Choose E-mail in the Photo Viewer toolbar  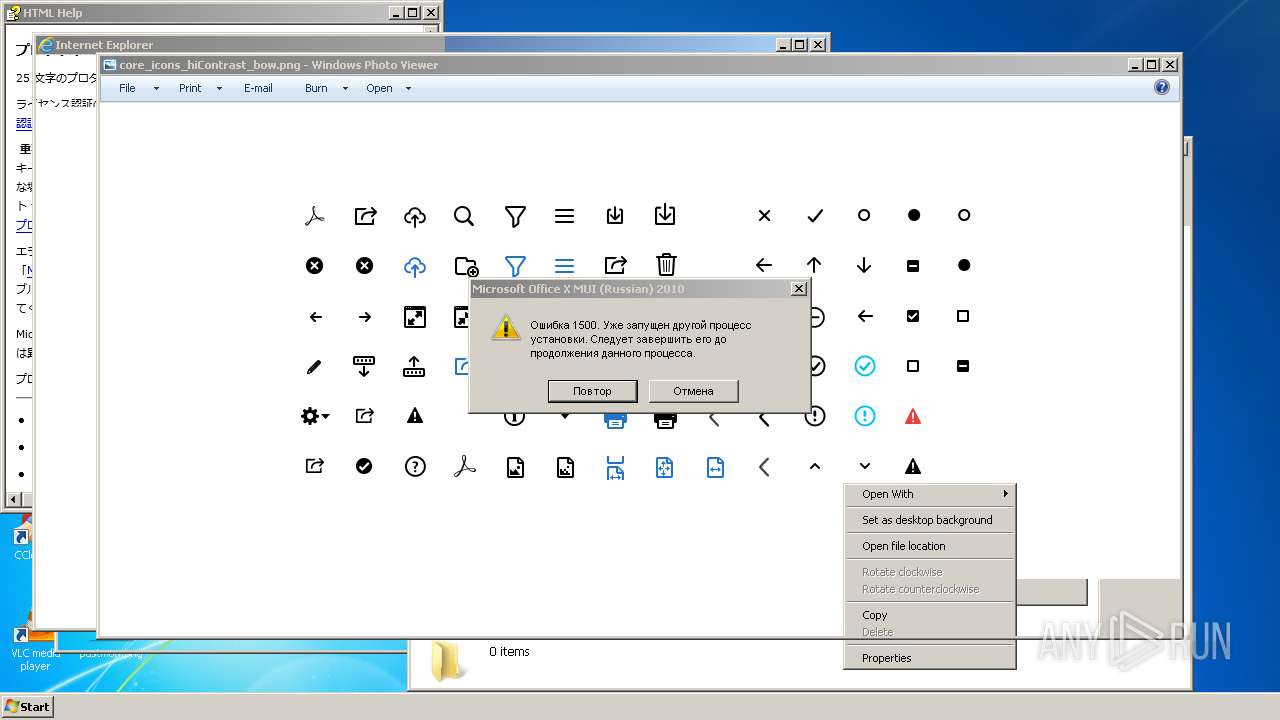(258, 88)
